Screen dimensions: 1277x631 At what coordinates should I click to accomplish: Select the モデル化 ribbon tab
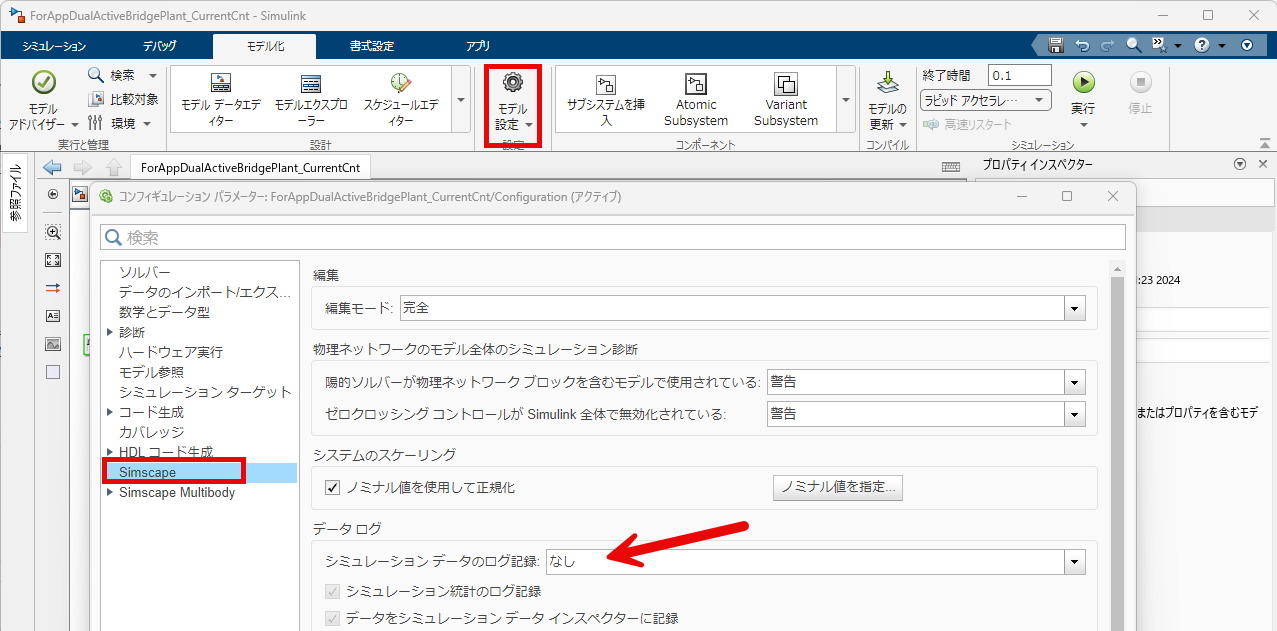(x=265, y=46)
